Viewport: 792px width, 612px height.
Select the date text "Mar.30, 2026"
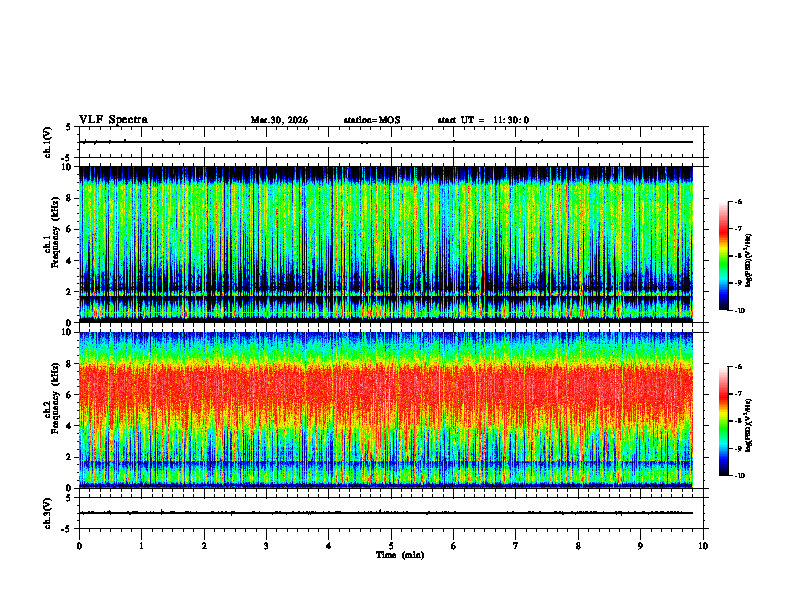(x=279, y=120)
